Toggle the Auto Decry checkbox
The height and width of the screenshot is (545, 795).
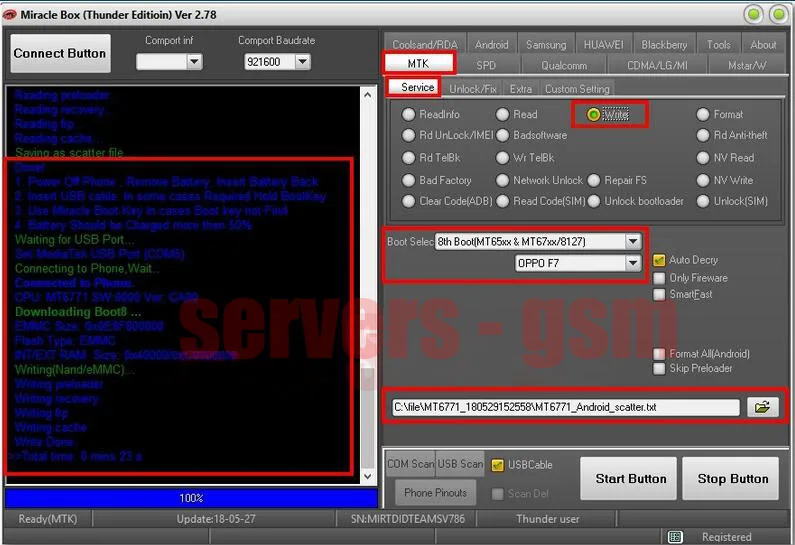coord(659,260)
